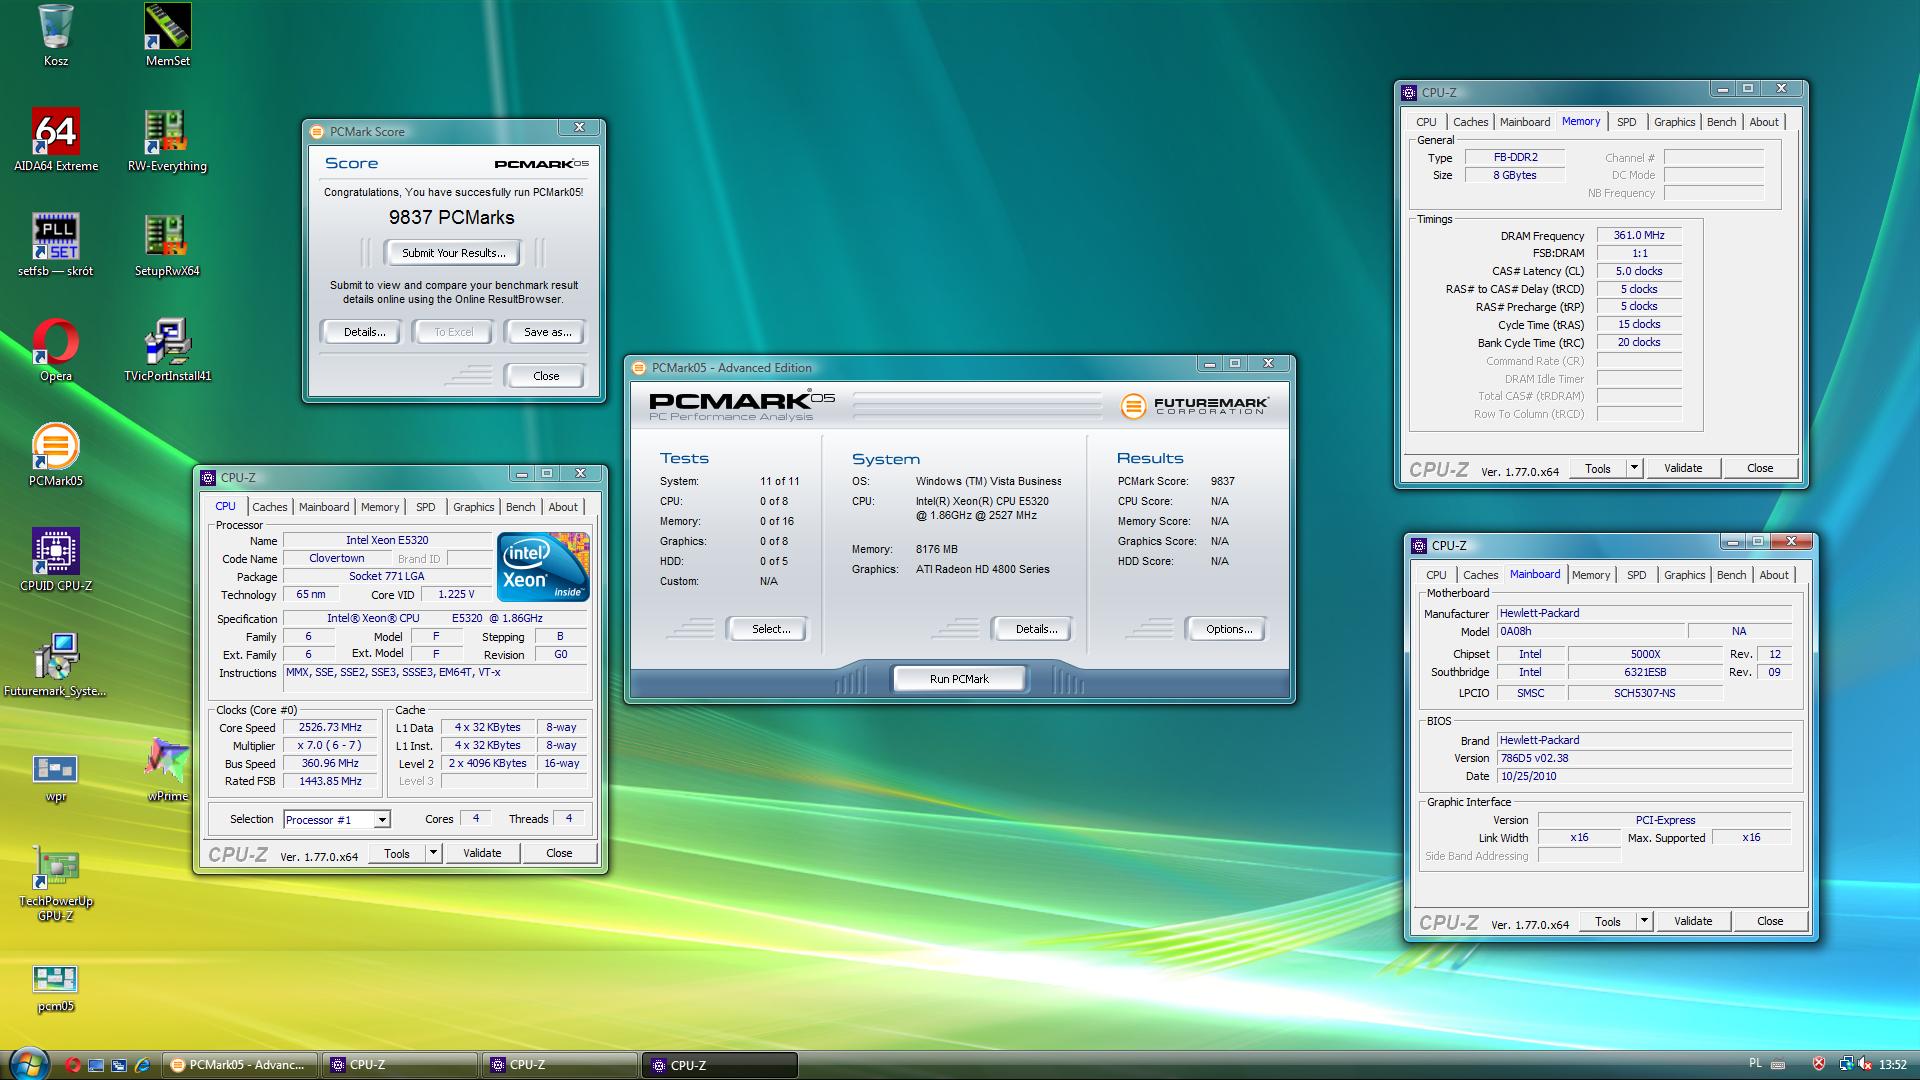Click Opera quick launch icon in taskbar
The image size is (1920, 1080).
[73, 1065]
